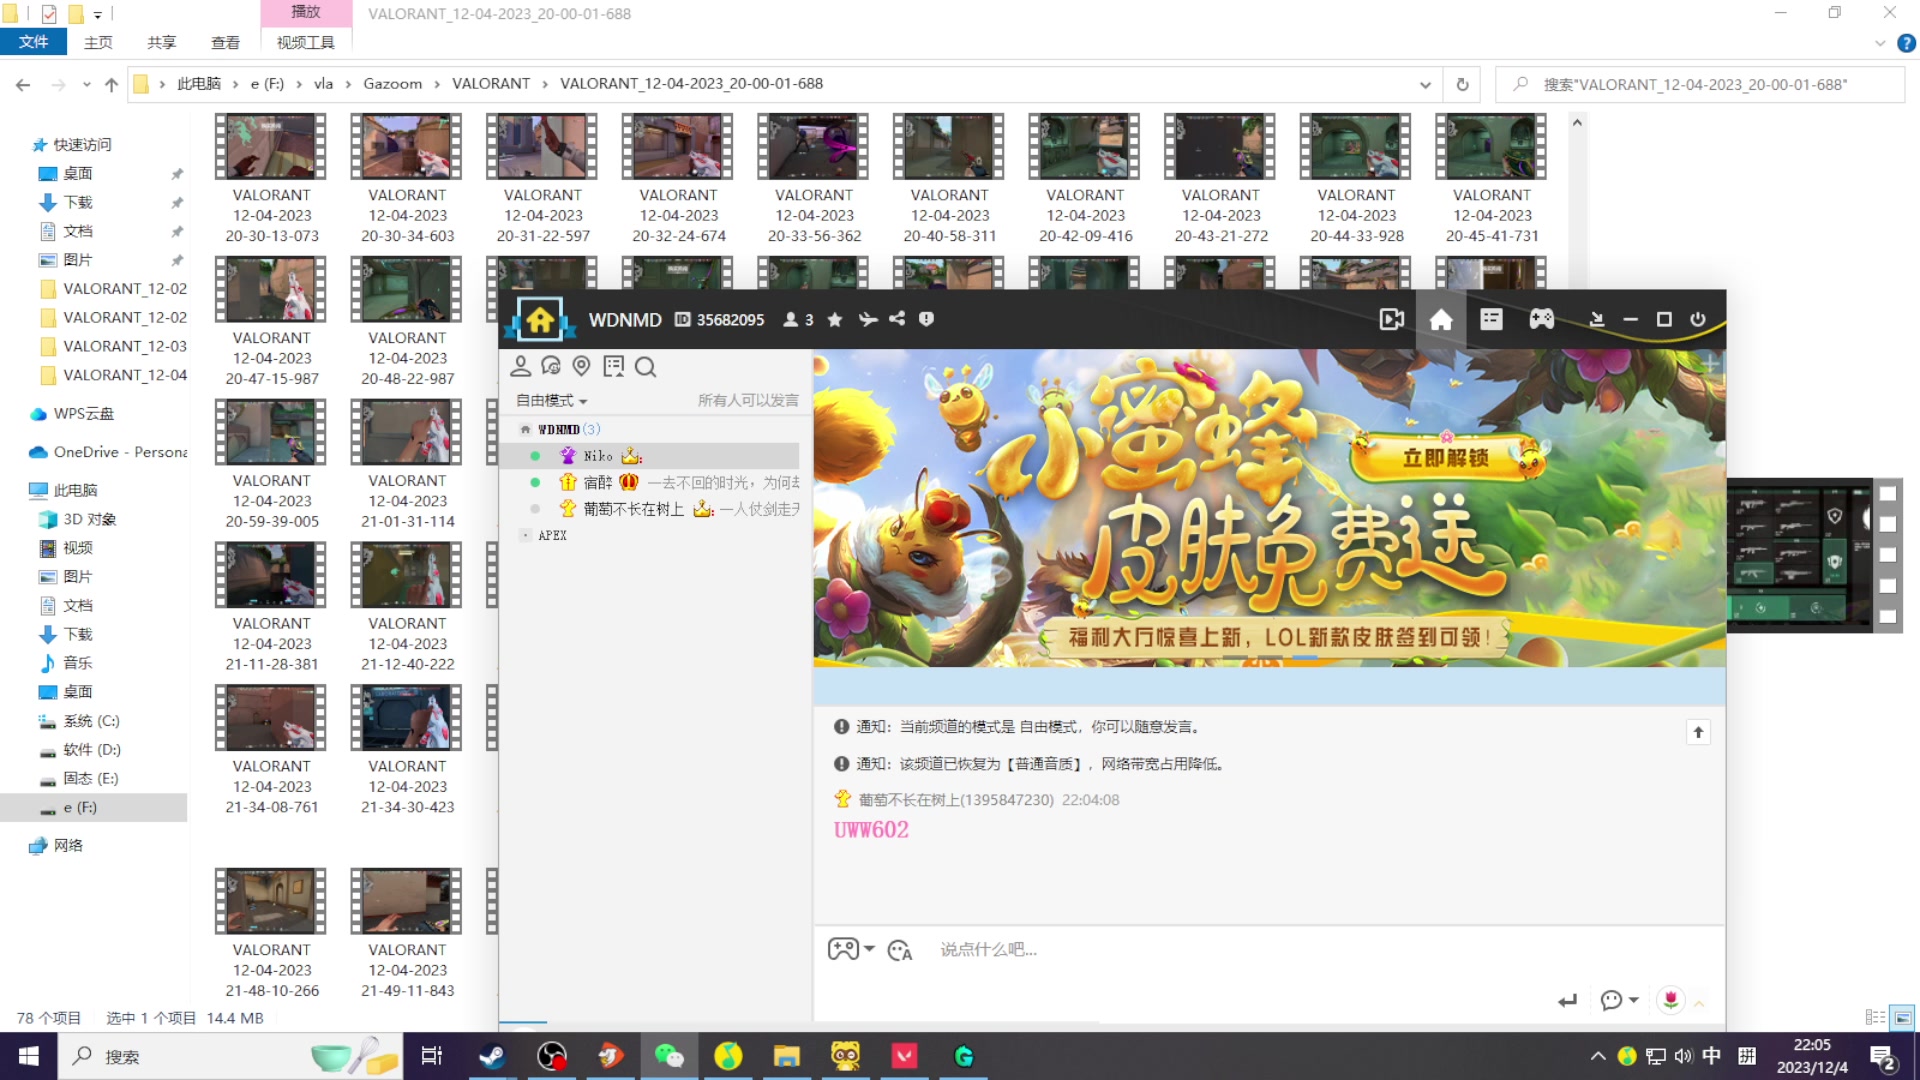
Task: Click the power exit icon in YY header
Action: (1698, 320)
